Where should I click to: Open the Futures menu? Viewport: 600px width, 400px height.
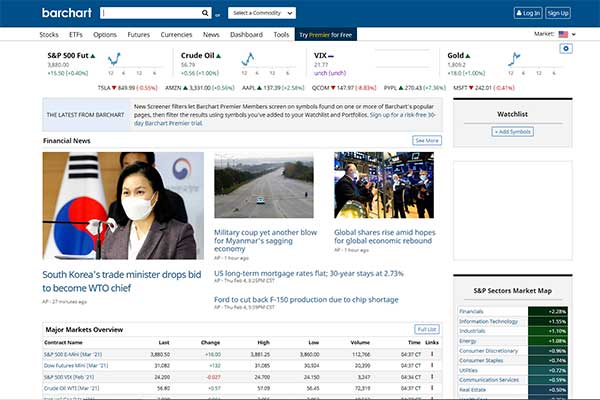[x=139, y=34]
